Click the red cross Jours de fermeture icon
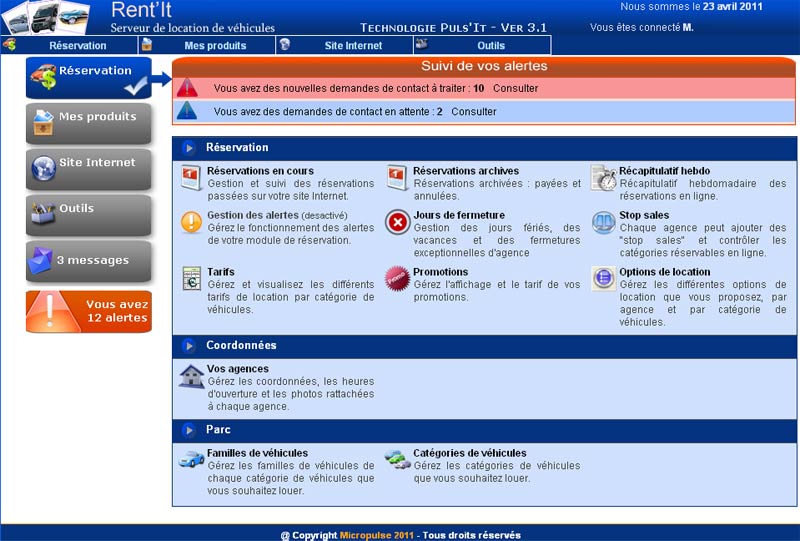800x541 pixels. 397,223
